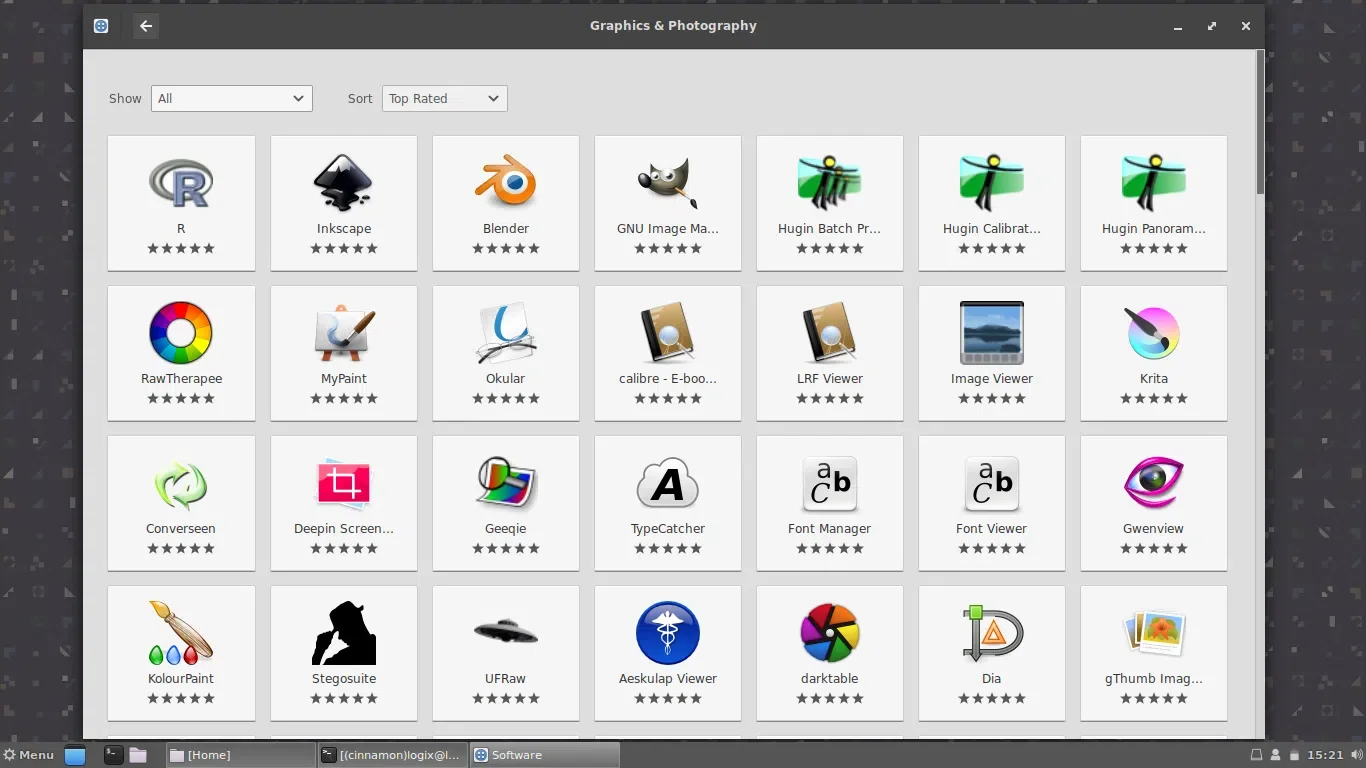Select the darktable application icon
Screen dimensions: 1366x768
coord(830,633)
